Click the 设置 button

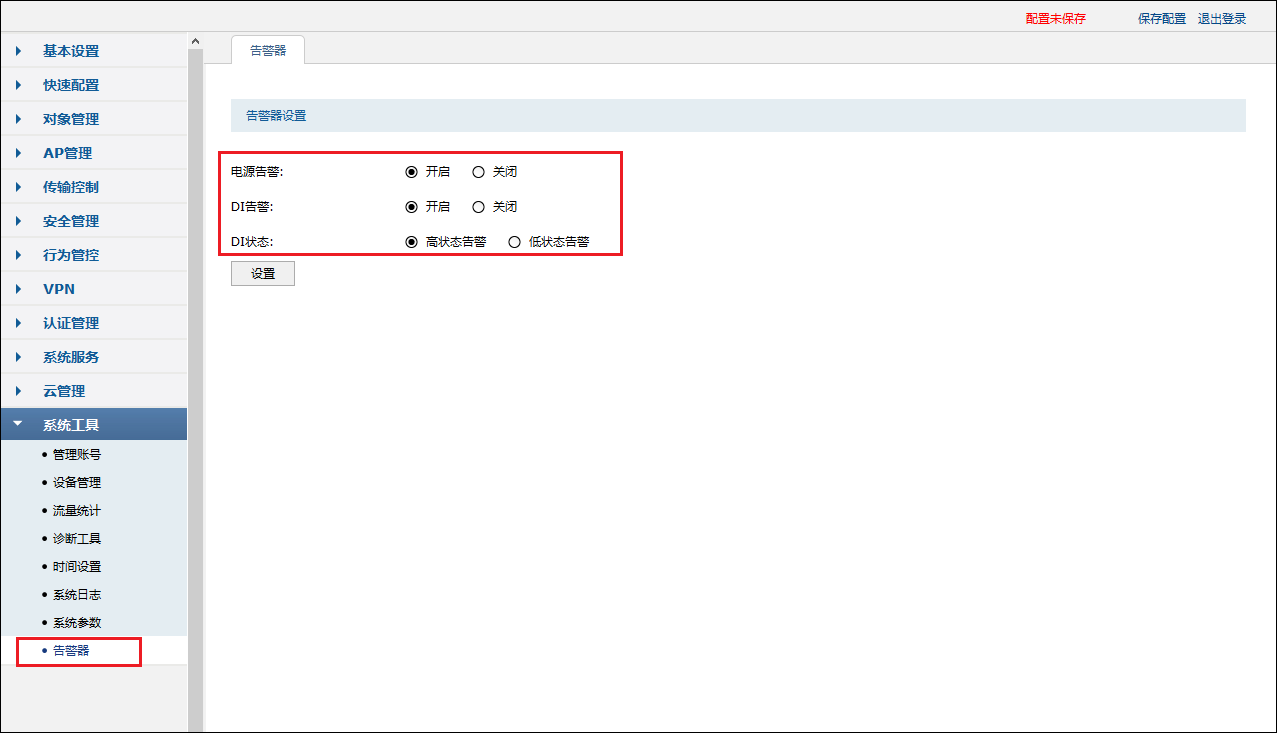262,274
